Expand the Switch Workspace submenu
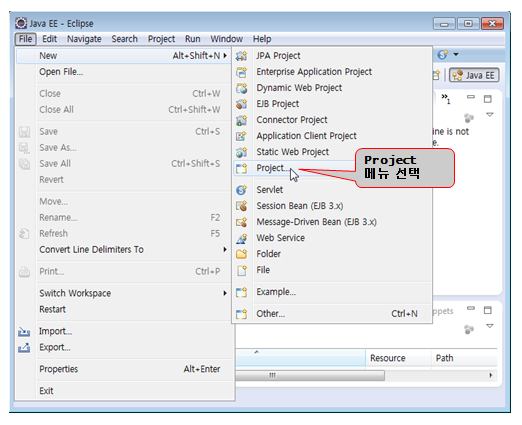Viewport: 522px width, 425px height. click(x=225, y=293)
